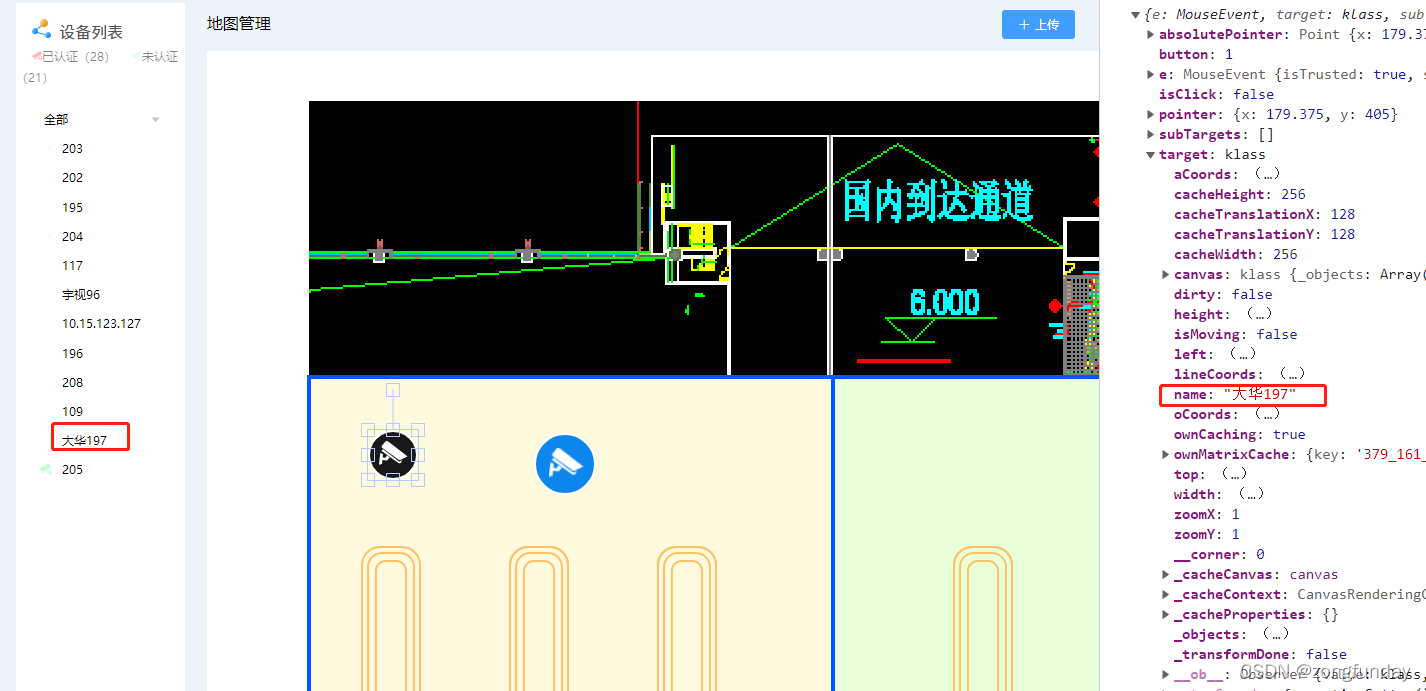Expand the canvas: klass property
Image resolution: width=1426 pixels, height=691 pixels.
(x=1166, y=274)
